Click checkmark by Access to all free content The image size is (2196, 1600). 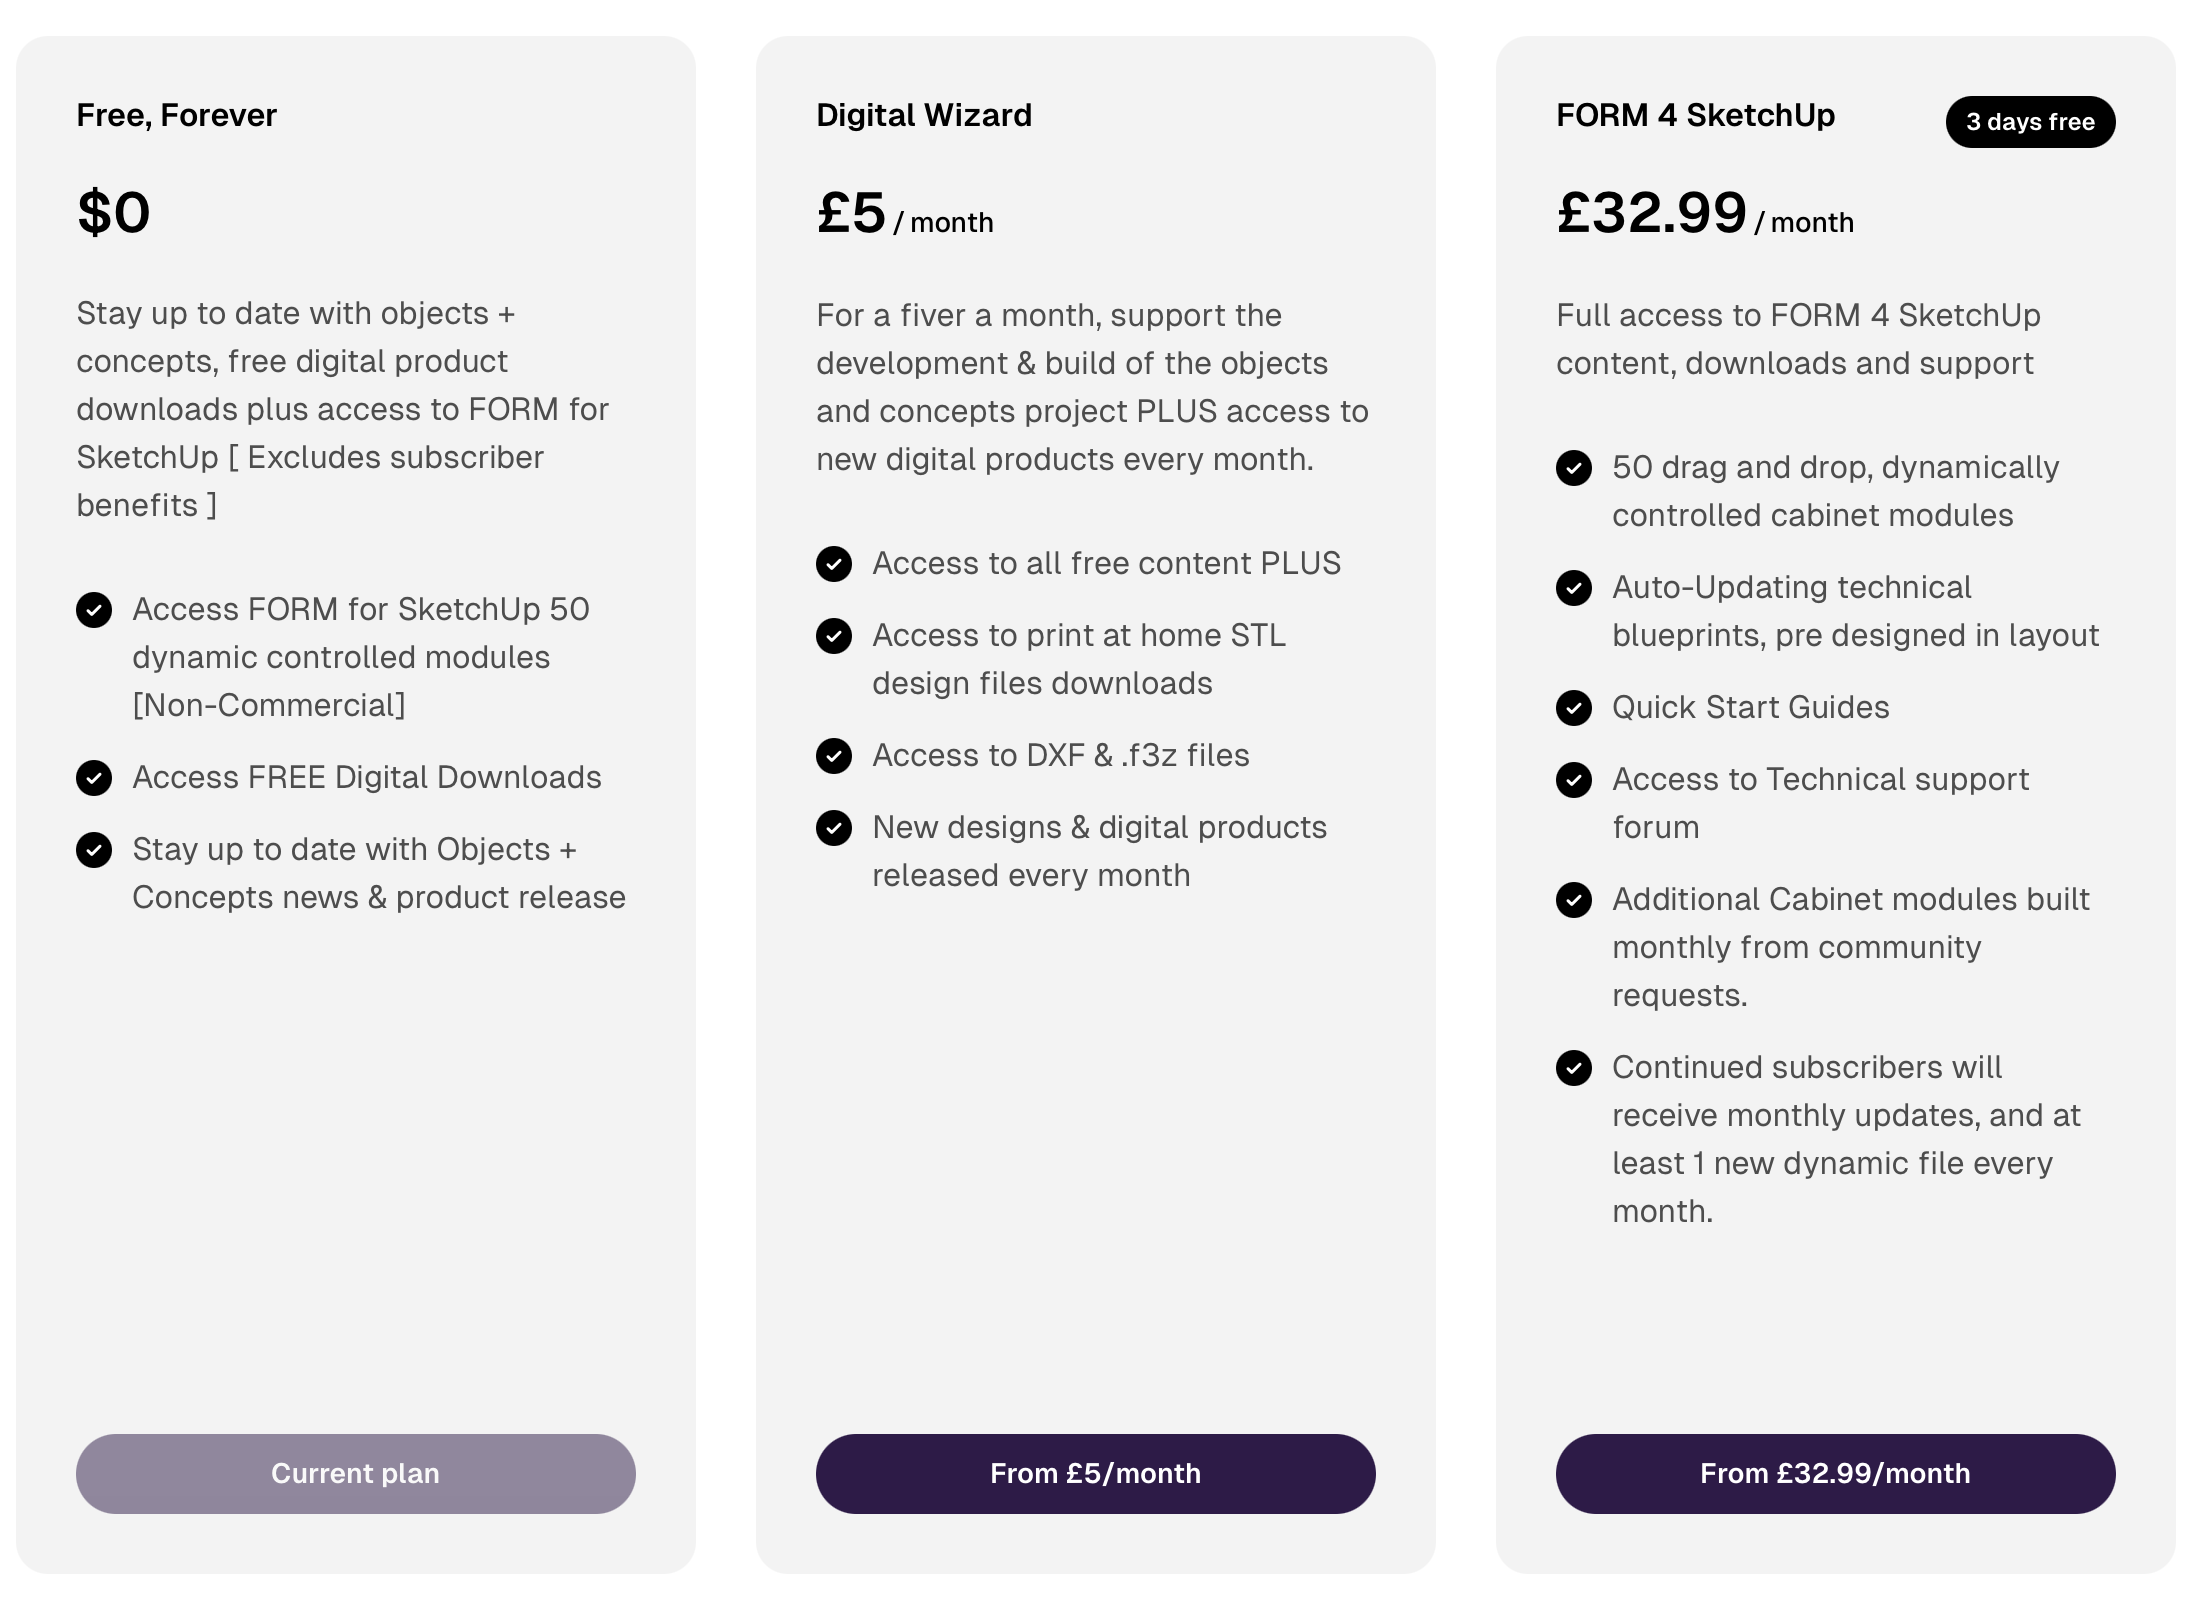[834, 563]
